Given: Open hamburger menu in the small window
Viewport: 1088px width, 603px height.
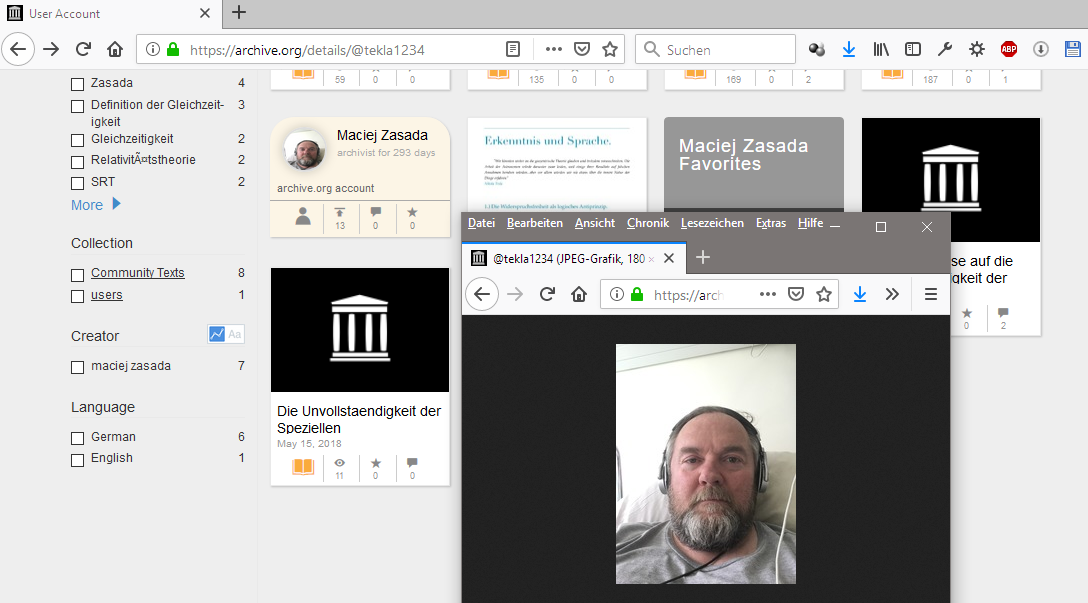Looking at the screenshot, I should (930, 294).
